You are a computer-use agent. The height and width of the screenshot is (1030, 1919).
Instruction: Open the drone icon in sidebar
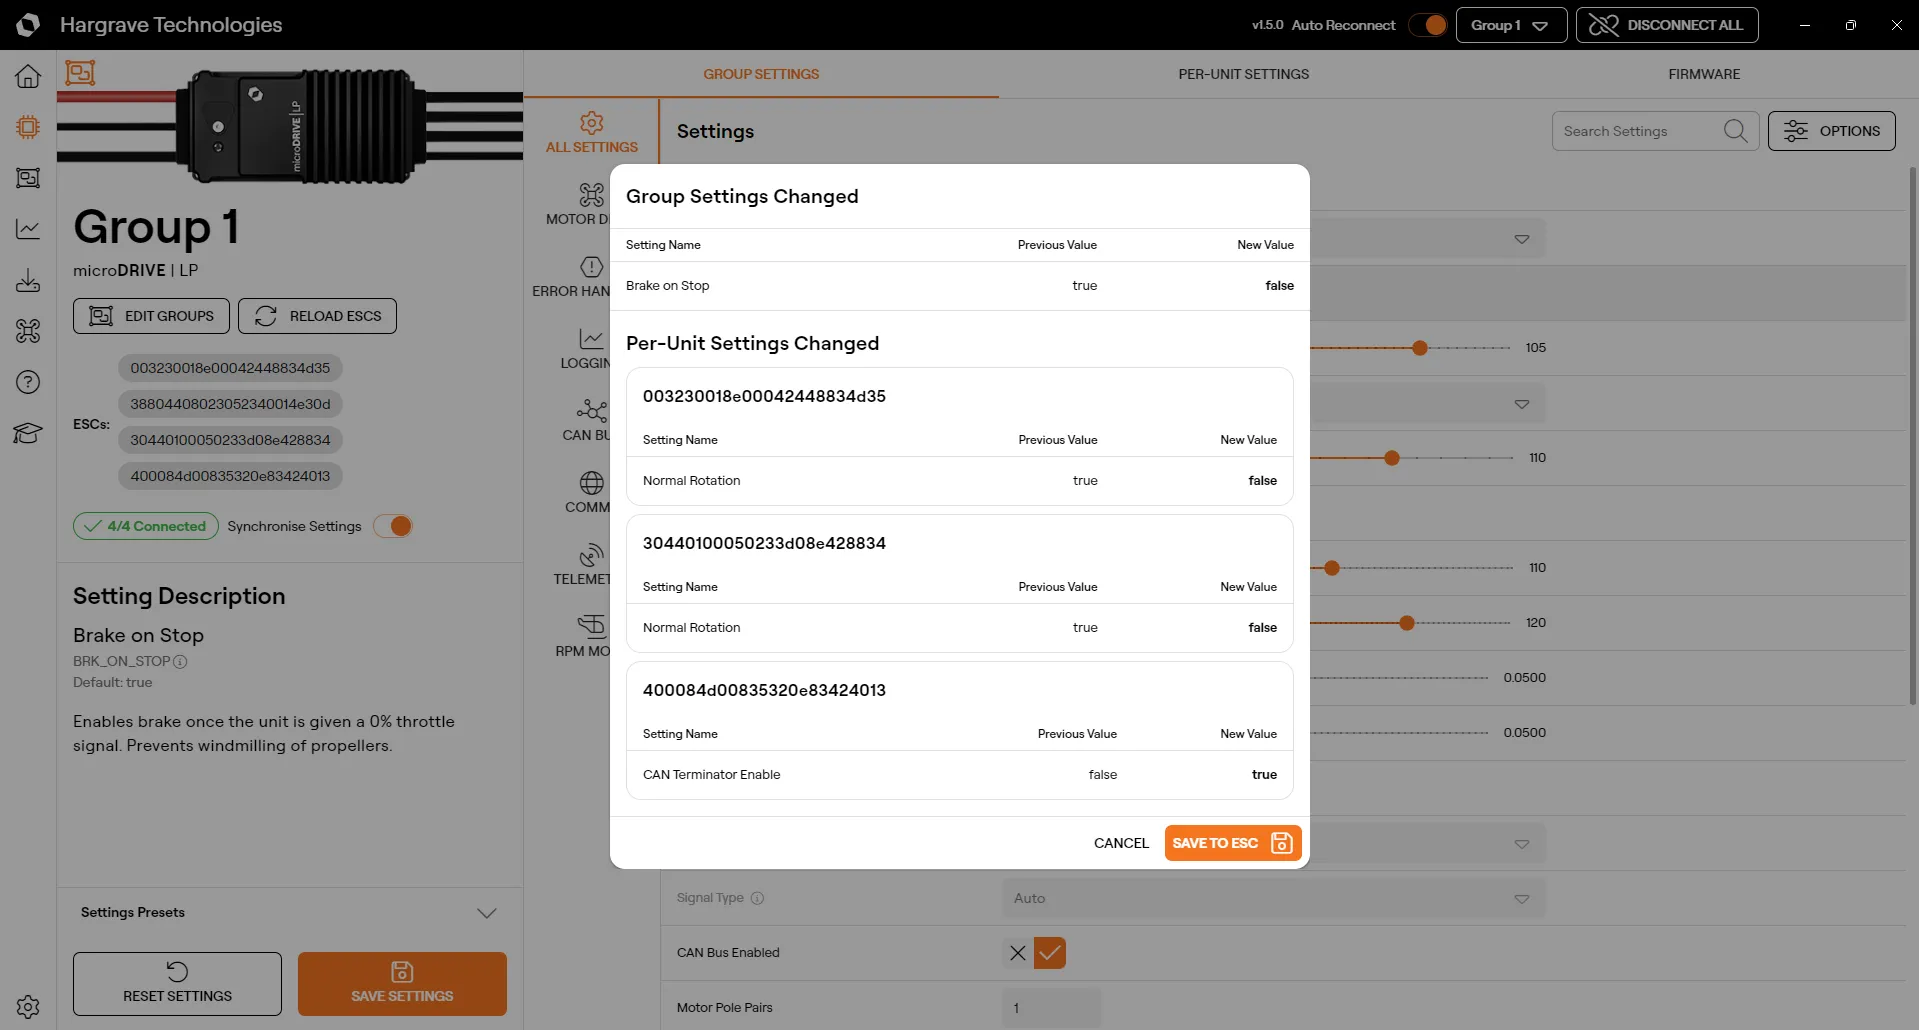tap(28, 331)
